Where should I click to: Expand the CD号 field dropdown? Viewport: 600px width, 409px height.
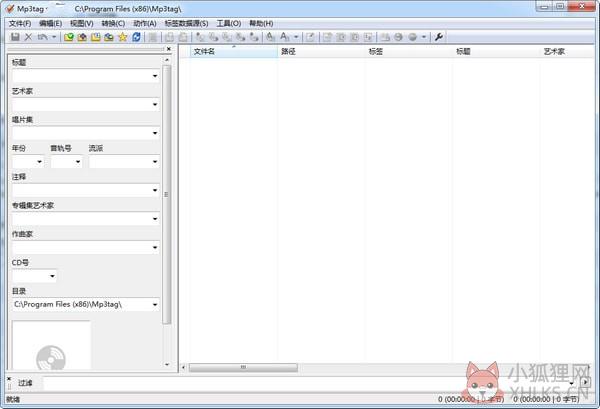click(x=52, y=276)
